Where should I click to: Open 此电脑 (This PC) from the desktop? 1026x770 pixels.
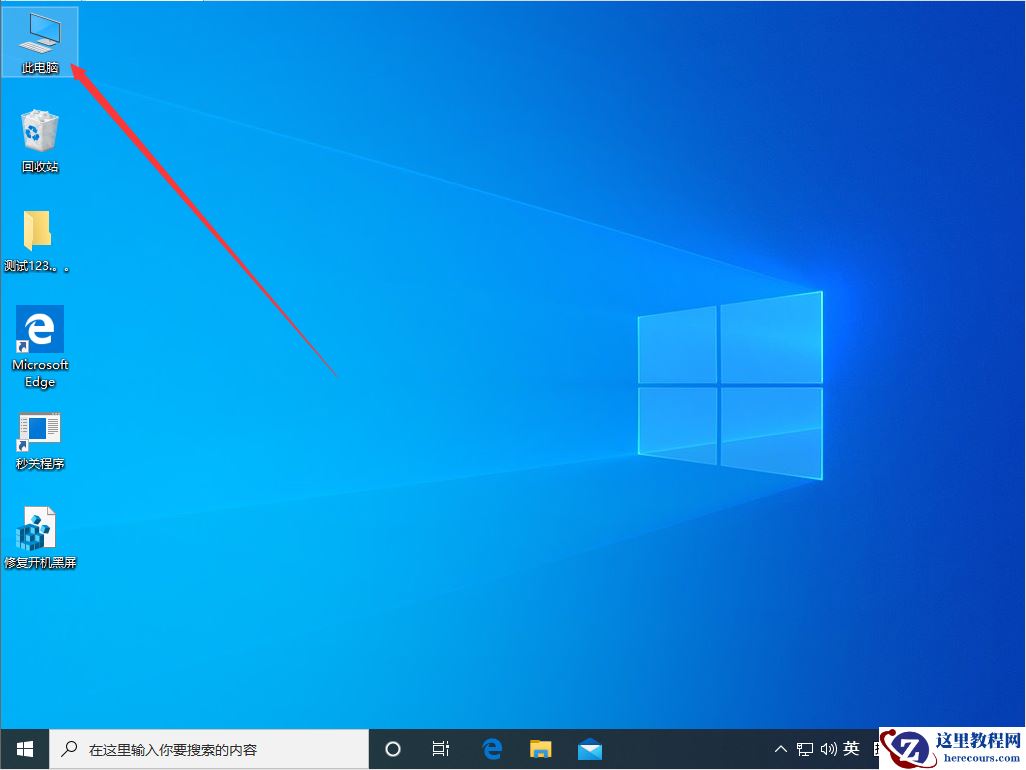click(x=39, y=40)
